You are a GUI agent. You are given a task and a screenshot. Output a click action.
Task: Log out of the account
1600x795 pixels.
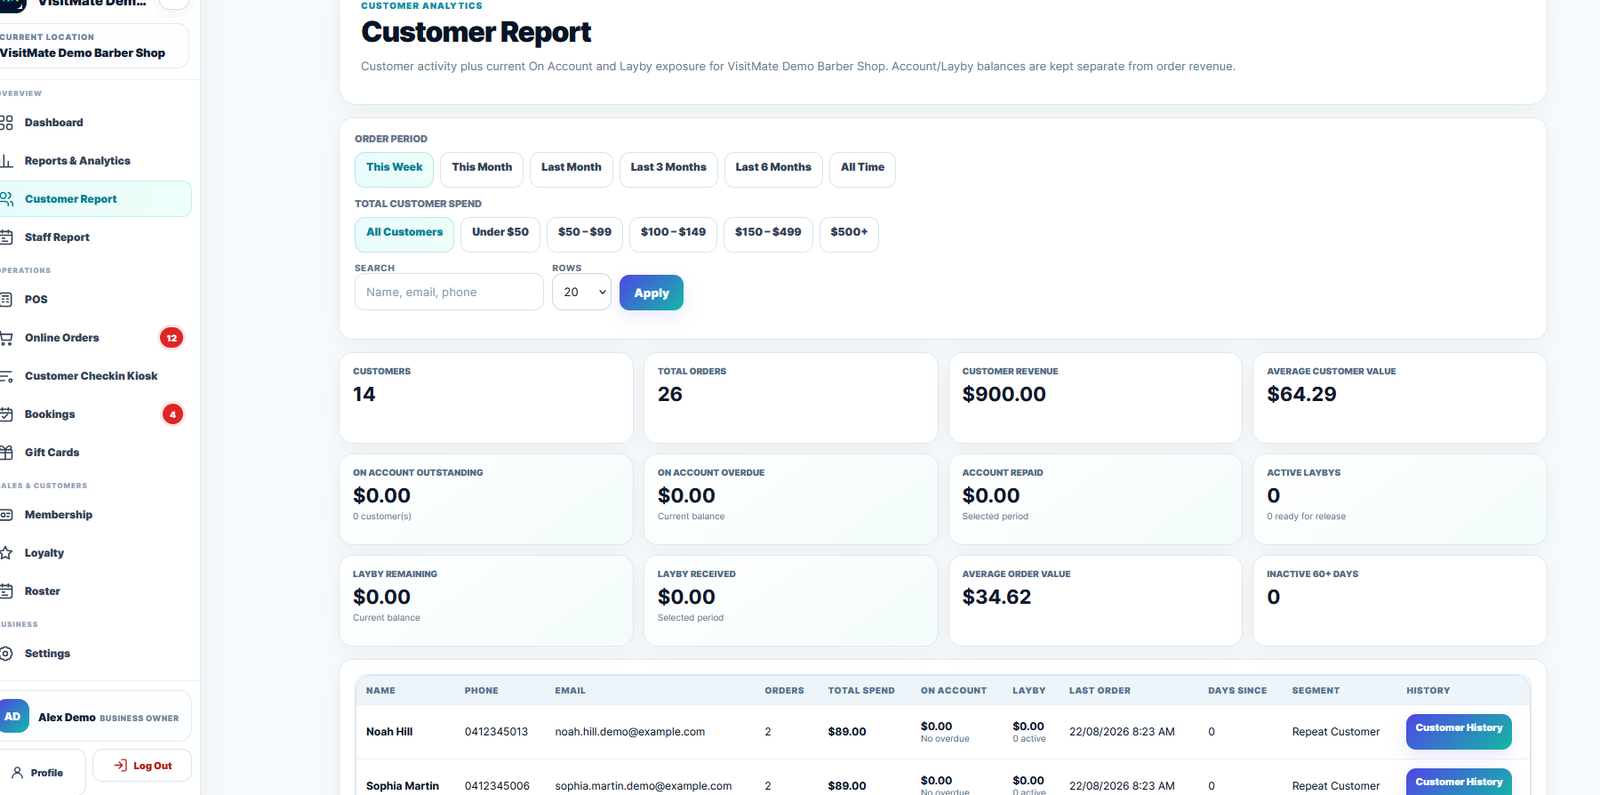tap(142, 766)
